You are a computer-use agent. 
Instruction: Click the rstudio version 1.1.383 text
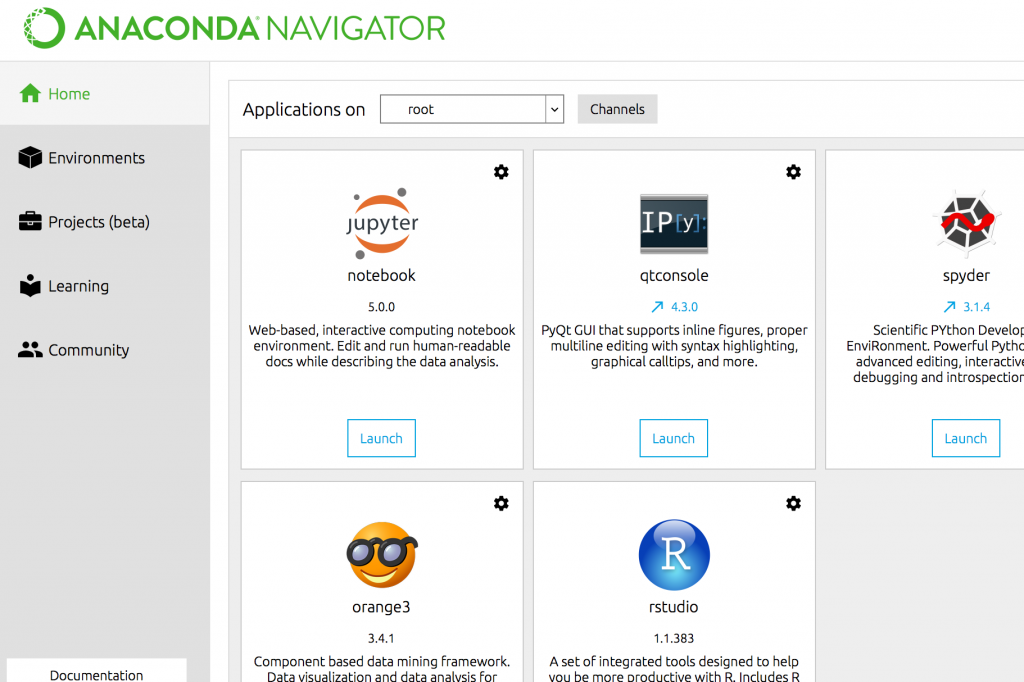pyautogui.click(x=674, y=638)
